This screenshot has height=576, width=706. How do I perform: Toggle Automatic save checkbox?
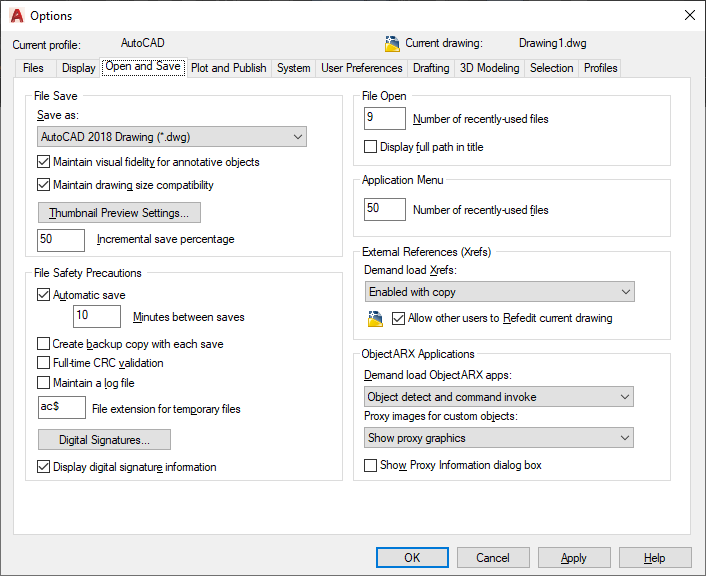(43, 295)
